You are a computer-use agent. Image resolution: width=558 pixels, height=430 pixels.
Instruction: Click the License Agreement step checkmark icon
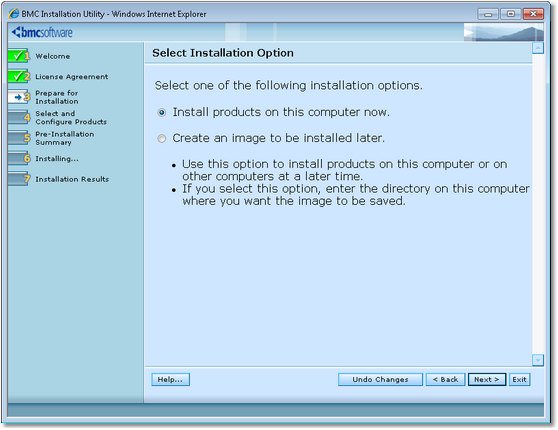click(19, 76)
